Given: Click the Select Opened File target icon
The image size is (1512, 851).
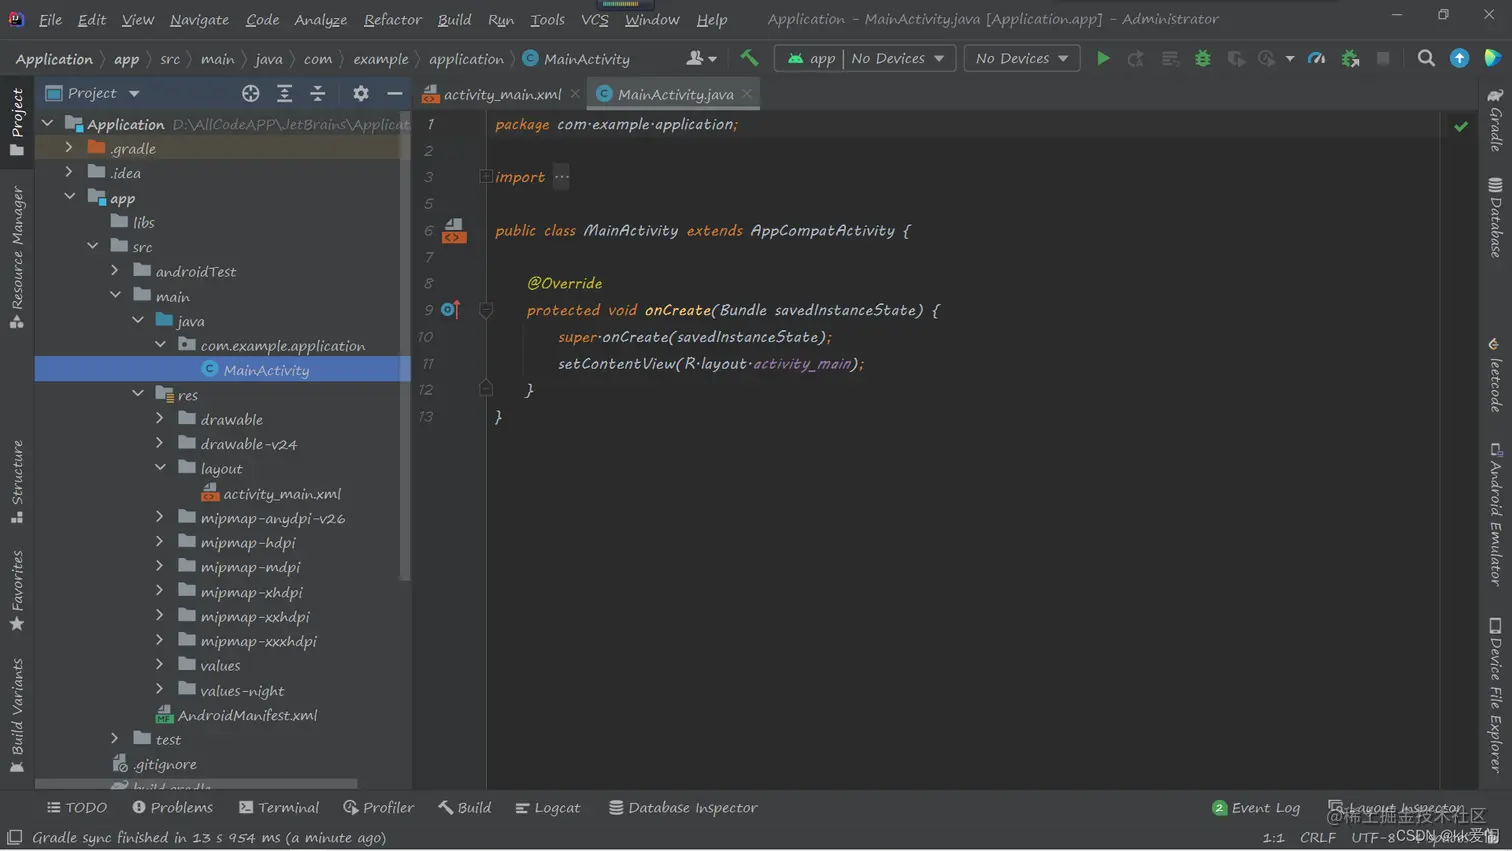Looking at the screenshot, I should pyautogui.click(x=251, y=93).
